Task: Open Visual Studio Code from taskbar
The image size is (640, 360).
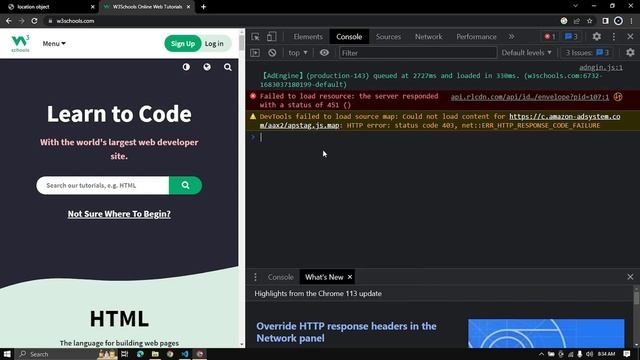Action: (x=184, y=354)
